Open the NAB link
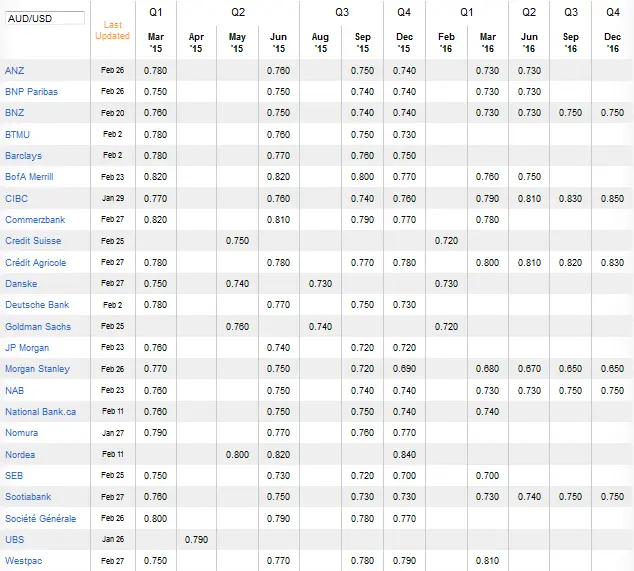The height and width of the screenshot is (571, 634). coord(15,390)
